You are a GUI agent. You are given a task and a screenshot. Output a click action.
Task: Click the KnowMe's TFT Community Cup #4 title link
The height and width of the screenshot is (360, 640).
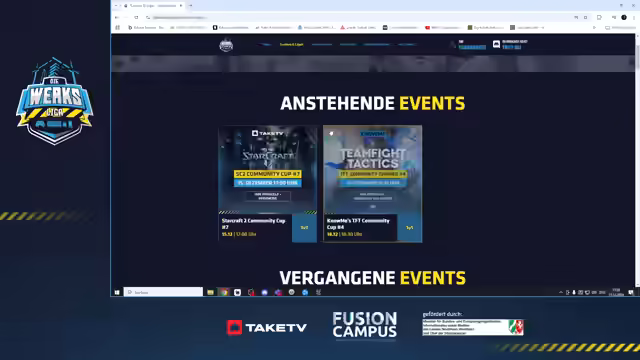tap(358, 224)
